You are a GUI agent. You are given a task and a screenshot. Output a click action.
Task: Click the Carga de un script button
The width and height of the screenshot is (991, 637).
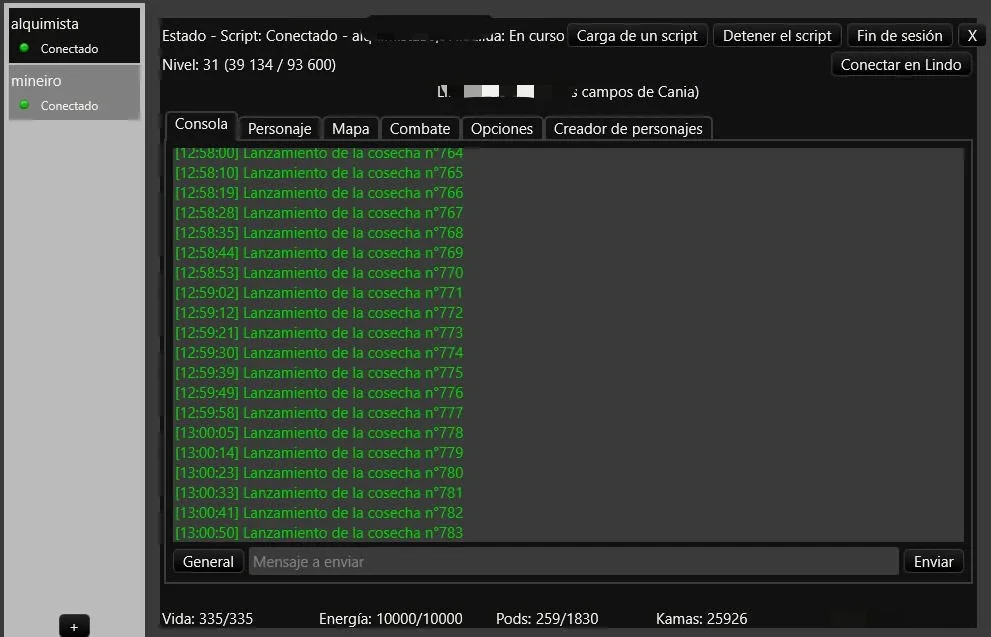click(x=637, y=35)
